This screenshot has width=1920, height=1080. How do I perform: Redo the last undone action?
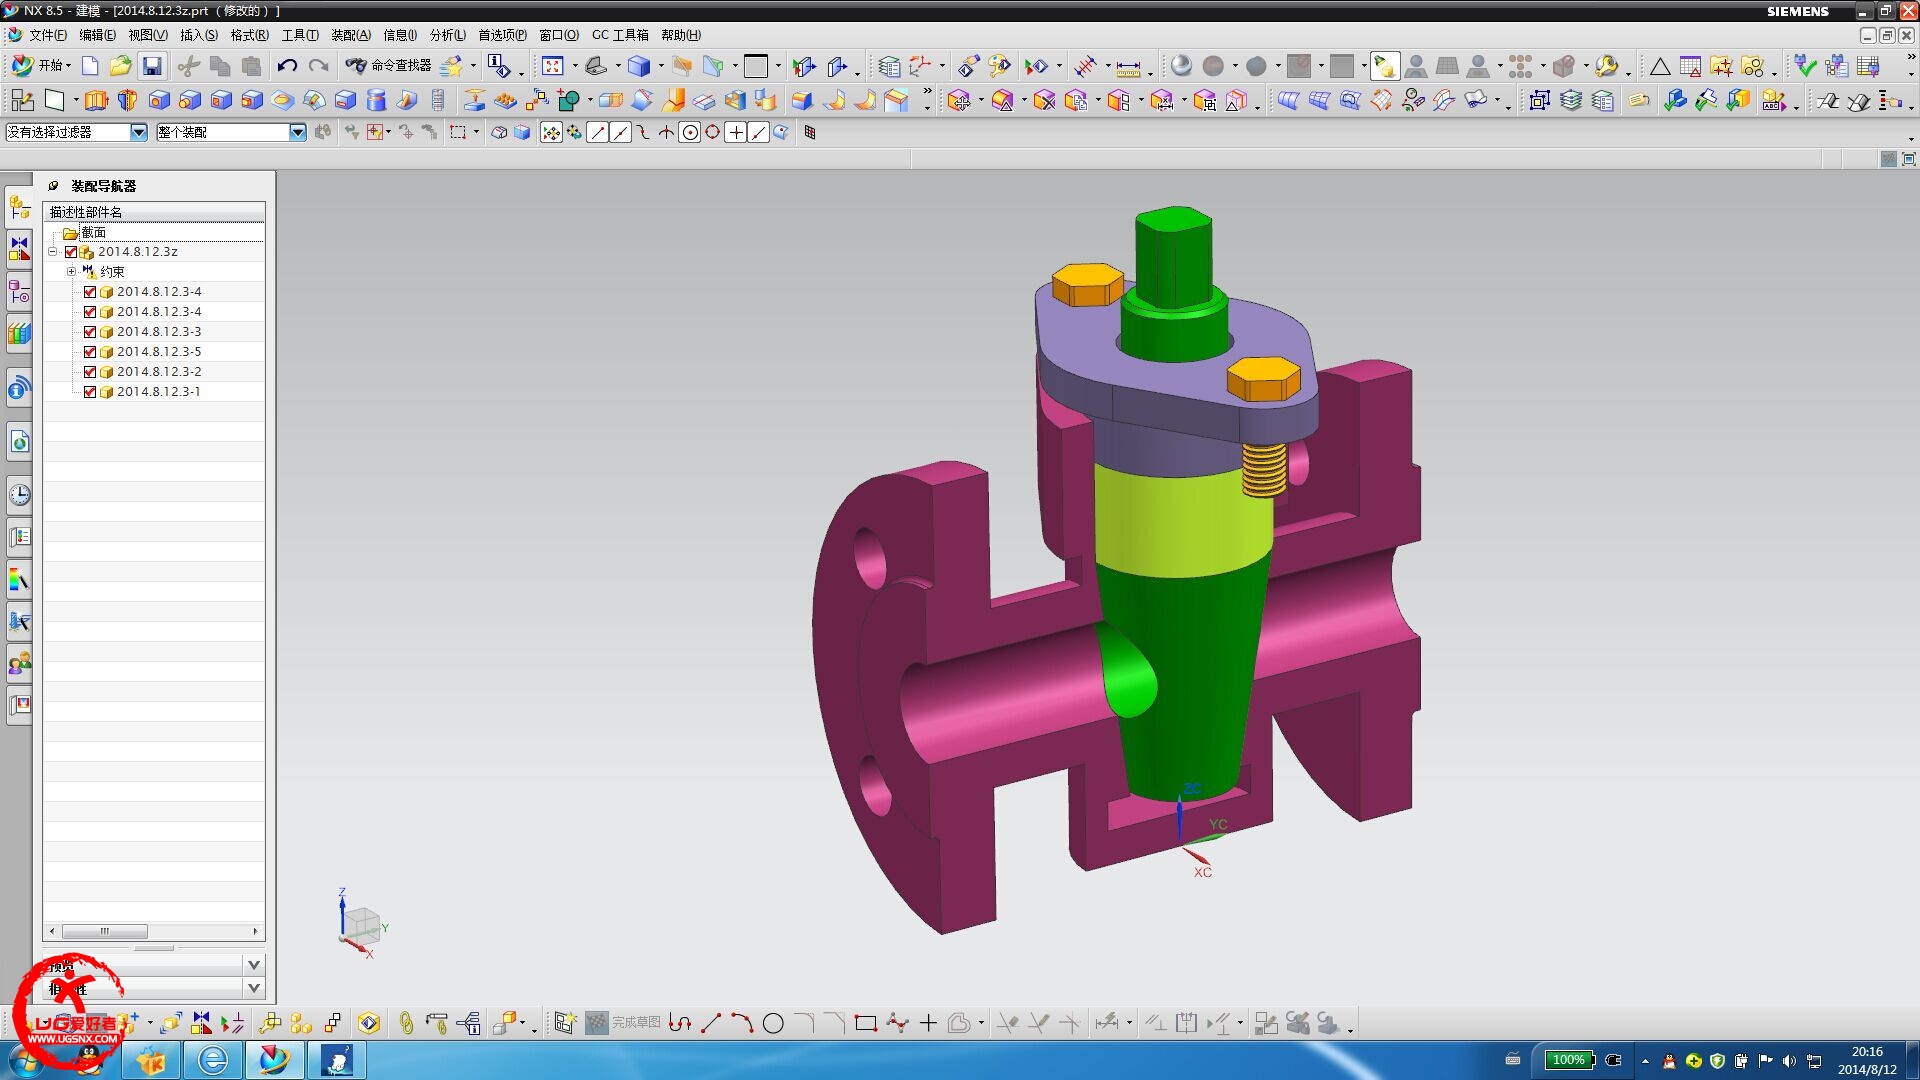point(319,66)
